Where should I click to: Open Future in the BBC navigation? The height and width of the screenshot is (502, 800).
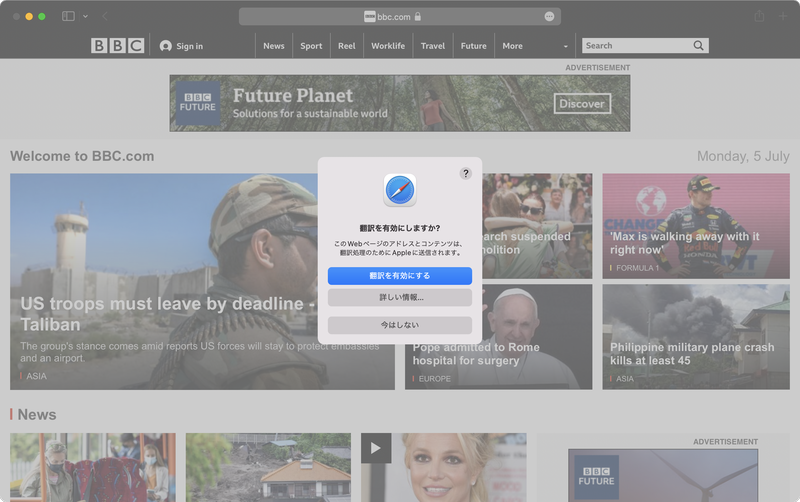[x=473, y=46]
